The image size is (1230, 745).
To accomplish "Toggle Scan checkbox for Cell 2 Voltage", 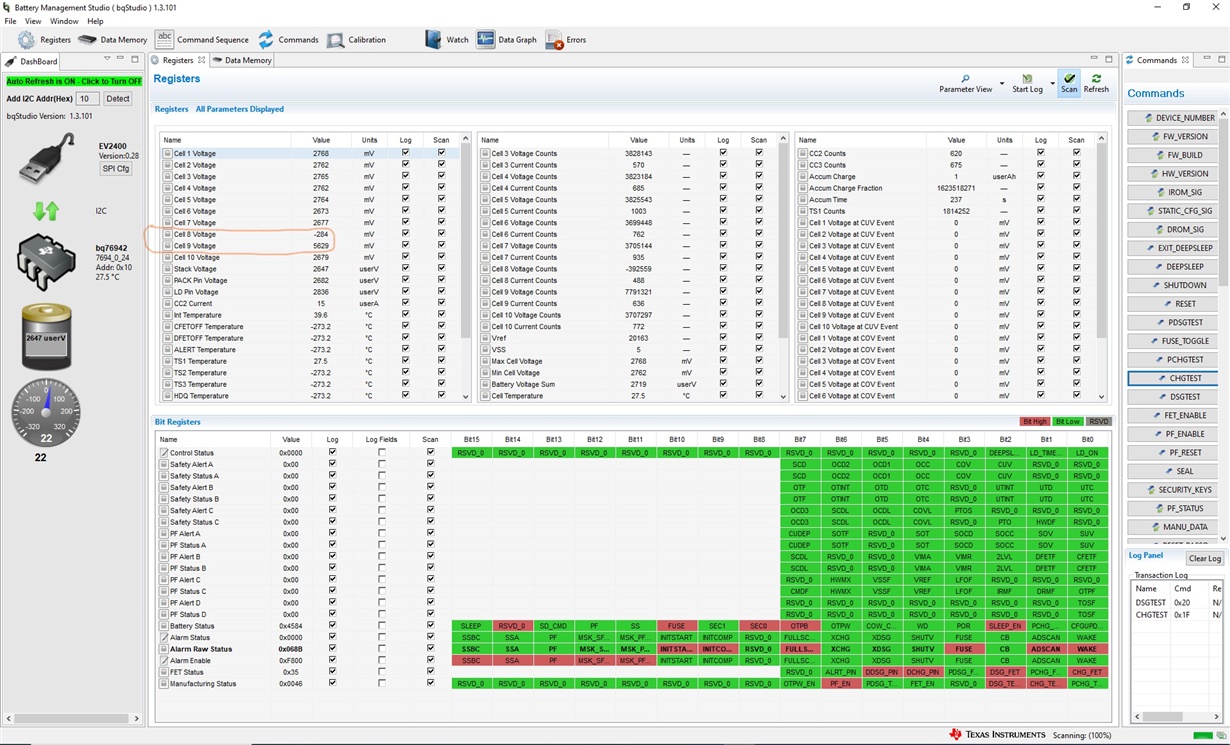I will pos(441,165).
